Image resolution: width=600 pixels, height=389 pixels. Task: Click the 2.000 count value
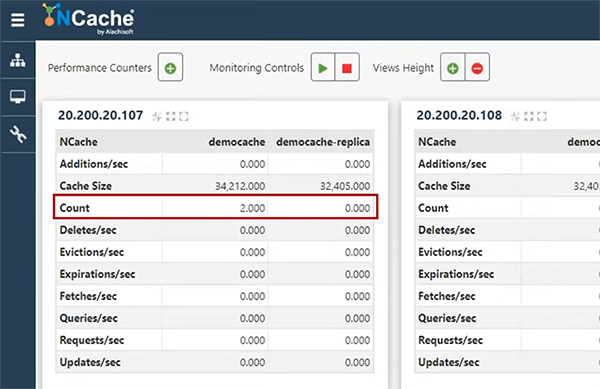coord(253,208)
